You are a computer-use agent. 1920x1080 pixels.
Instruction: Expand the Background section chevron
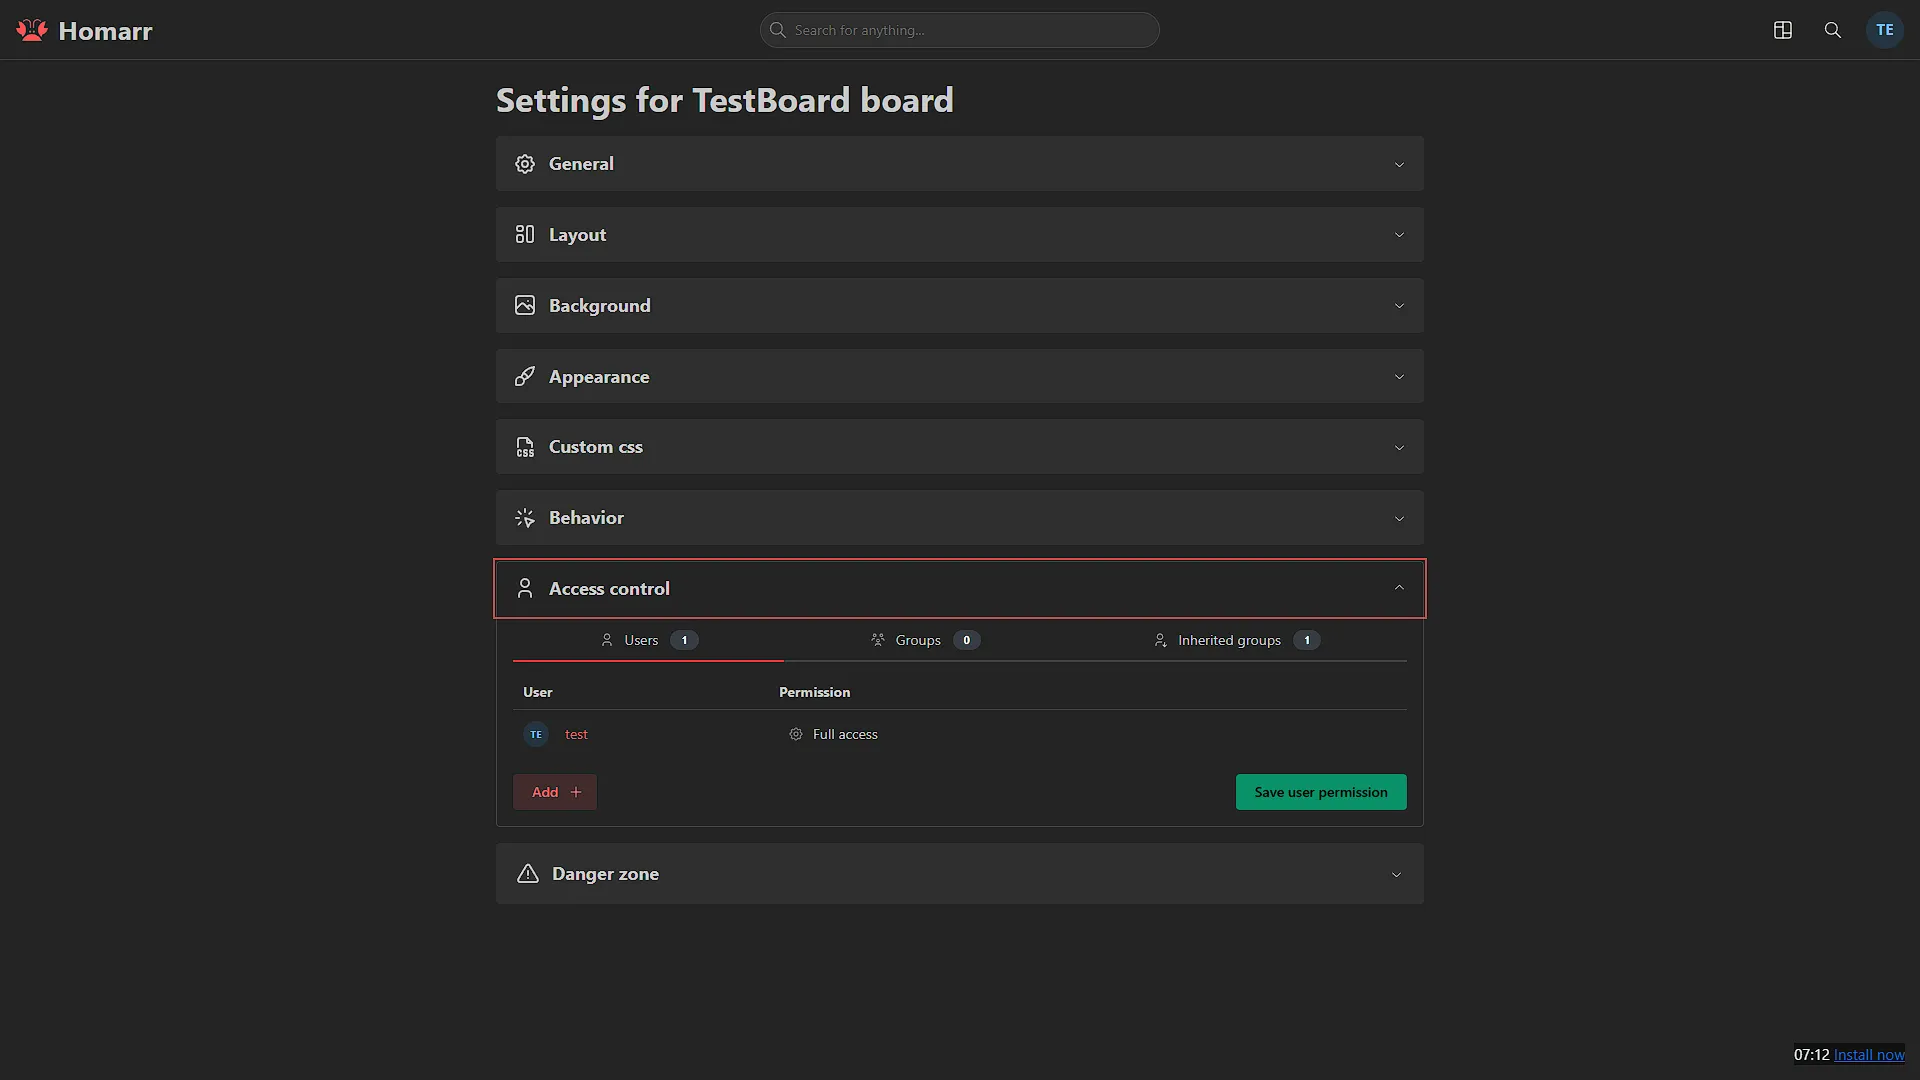tap(1399, 306)
